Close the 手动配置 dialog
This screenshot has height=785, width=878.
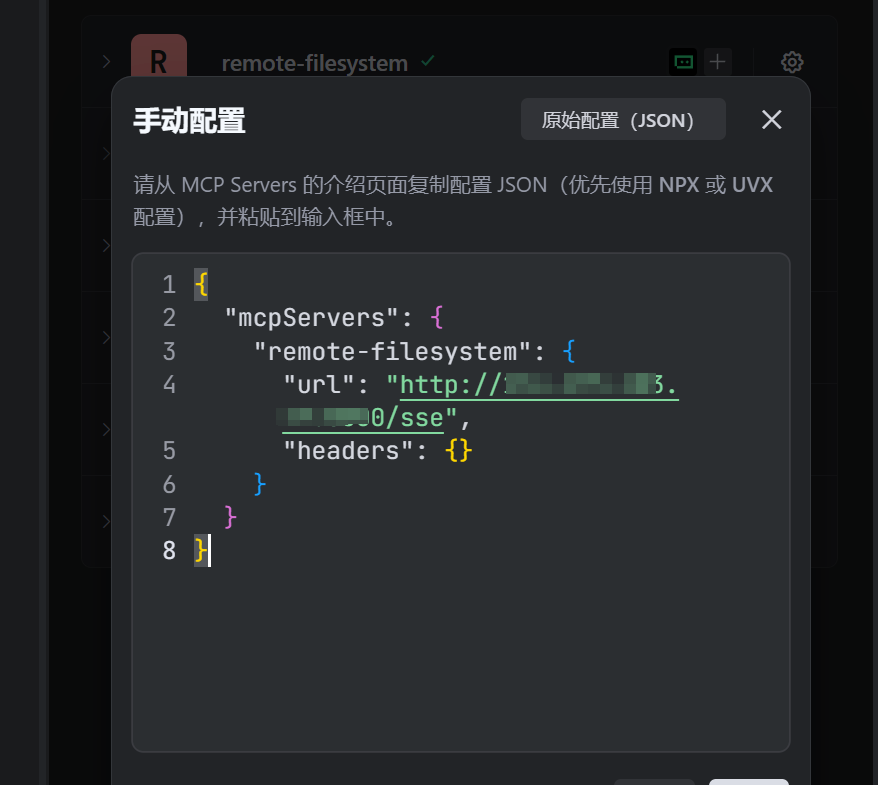[771, 119]
